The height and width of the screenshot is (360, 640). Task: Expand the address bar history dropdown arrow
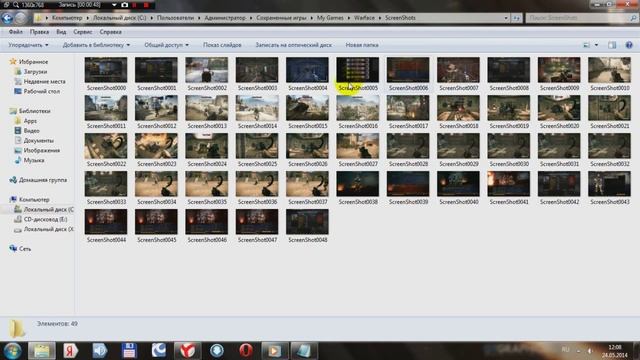pyautogui.click(x=506, y=18)
